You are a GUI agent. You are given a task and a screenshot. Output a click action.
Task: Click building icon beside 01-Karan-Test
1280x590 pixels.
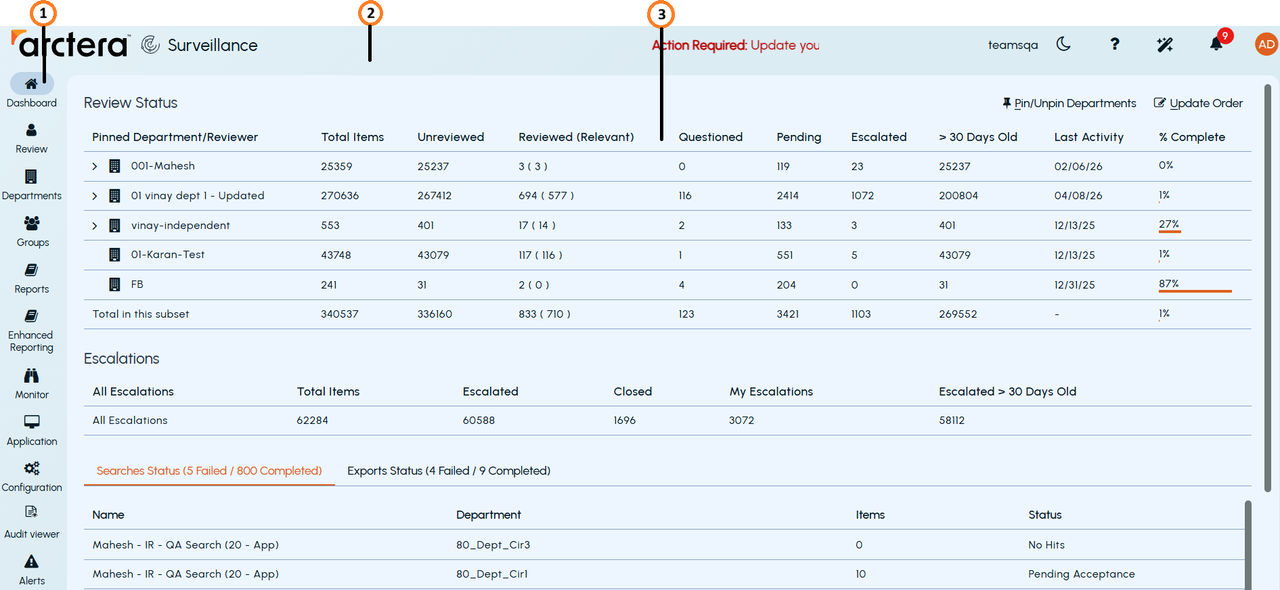(115, 255)
